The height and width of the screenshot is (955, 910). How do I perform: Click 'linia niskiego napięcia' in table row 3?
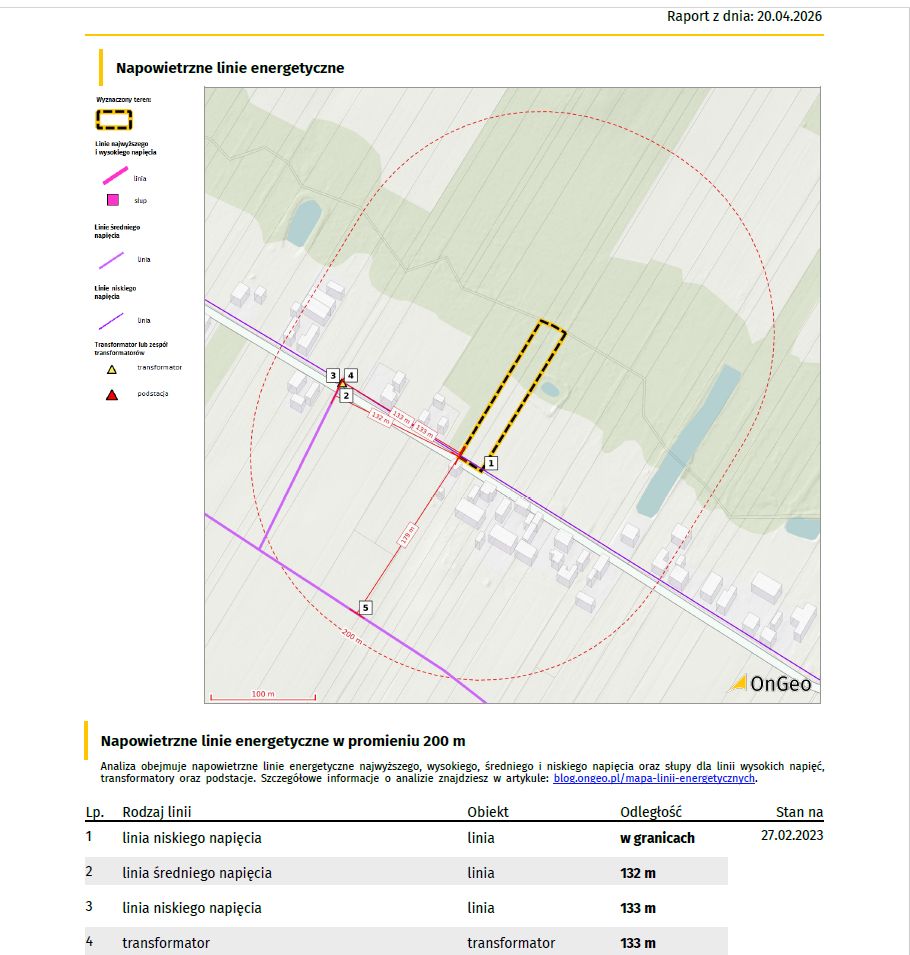click(192, 908)
